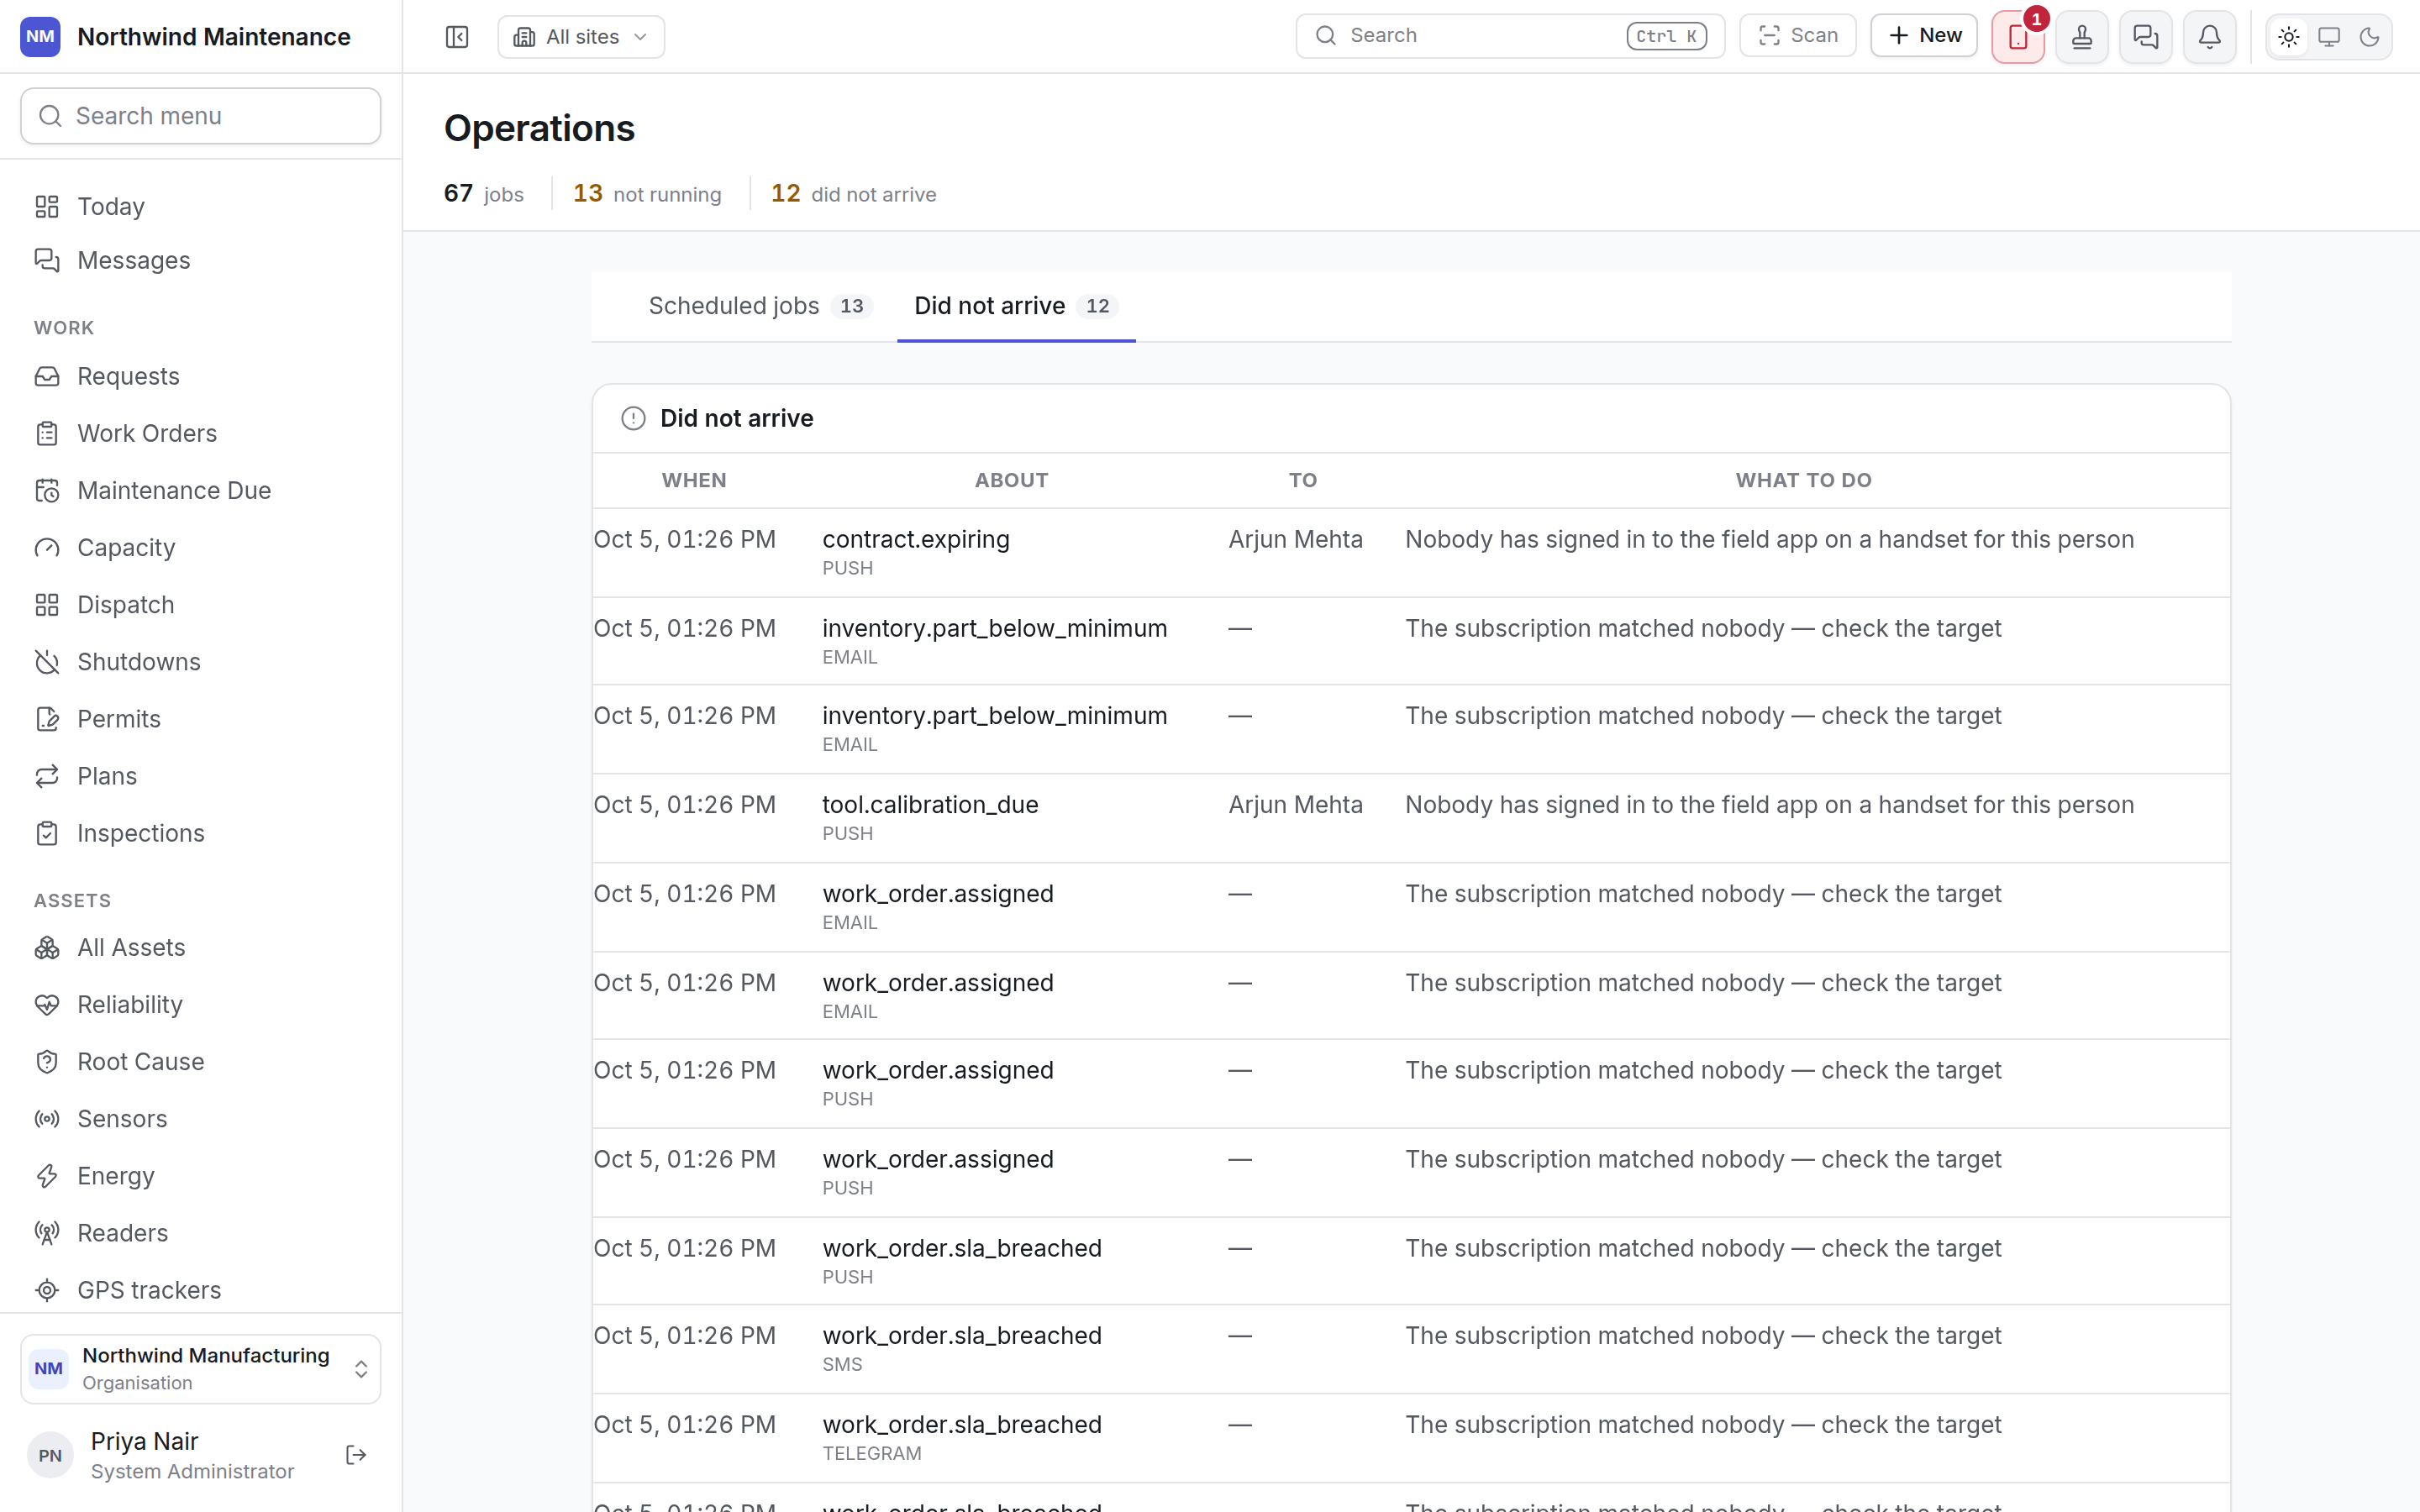Open Shutdowns in sidebar
The image size is (2420, 1512).
pyautogui.click(x=201, y=662)
